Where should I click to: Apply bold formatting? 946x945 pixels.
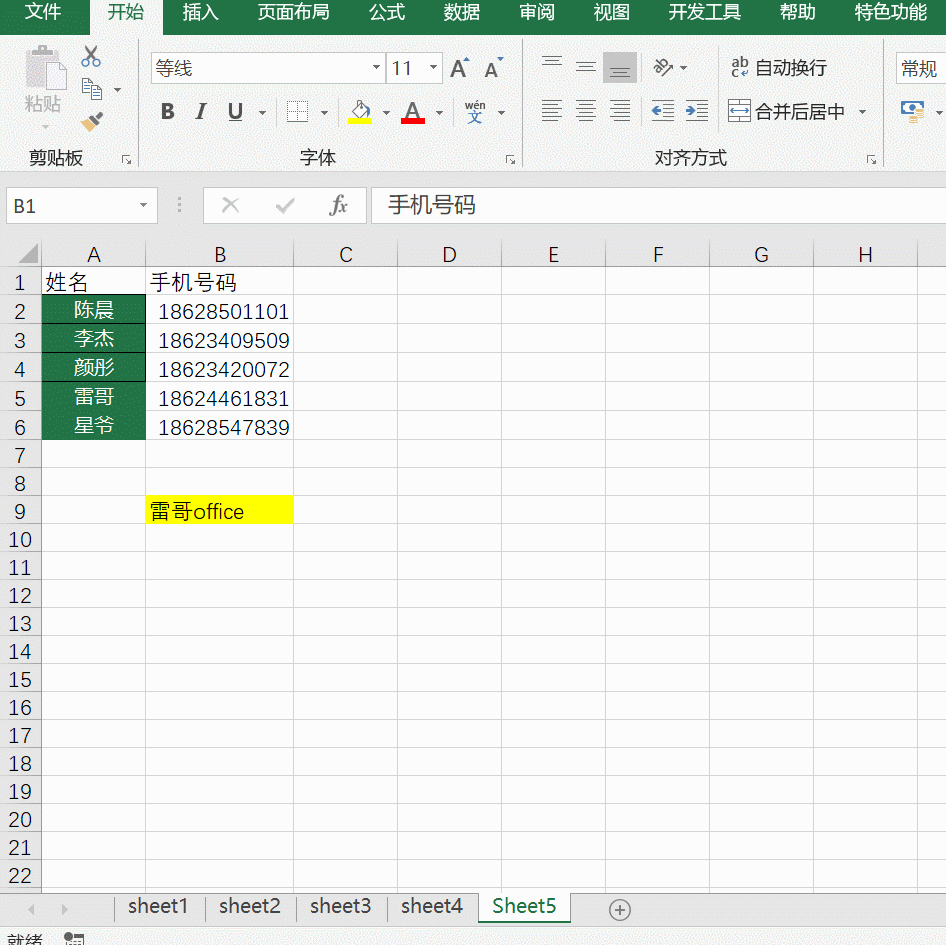(x=167, y=111)
